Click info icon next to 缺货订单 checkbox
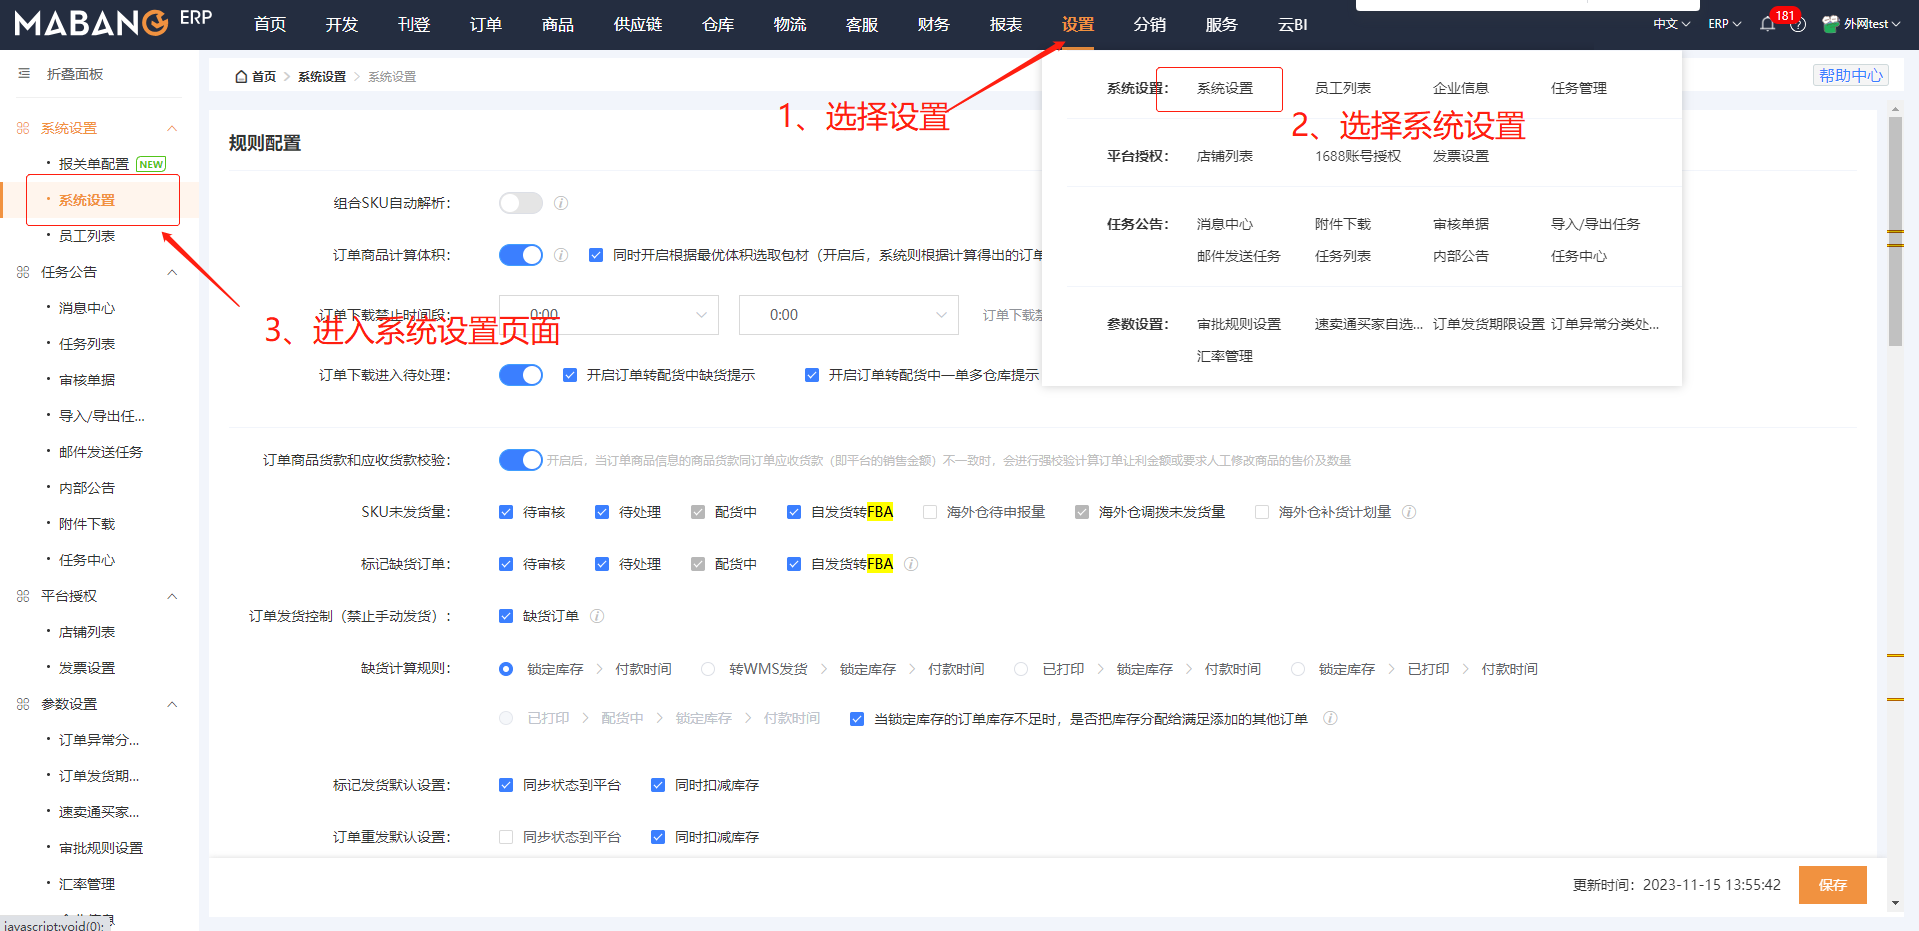The height and width of the screenshot is (931, 1919). coord(597,616)
